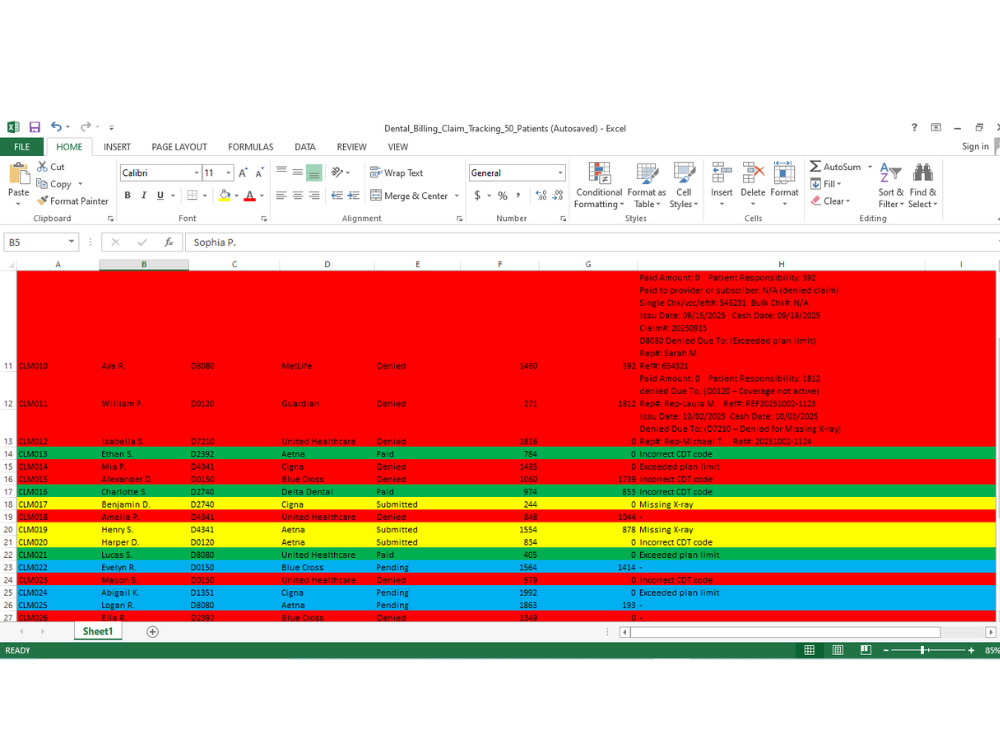Open the Fill dropdown

pos(826,184)
